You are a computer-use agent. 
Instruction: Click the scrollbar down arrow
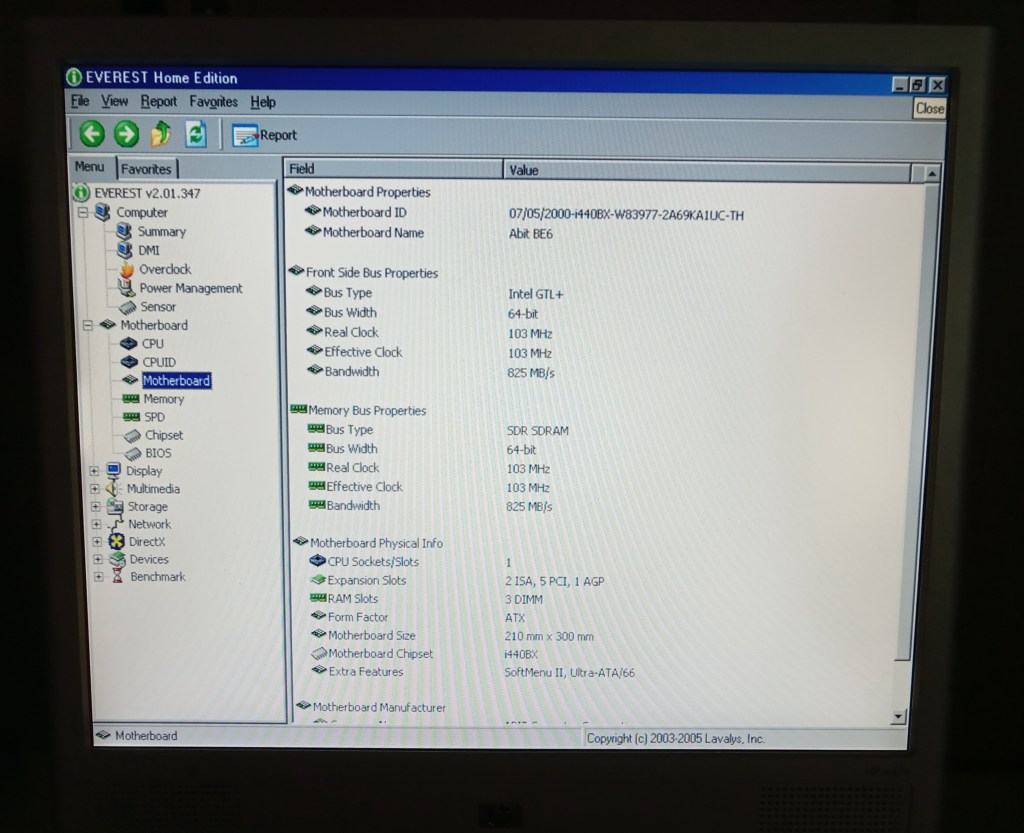(897, 716)
